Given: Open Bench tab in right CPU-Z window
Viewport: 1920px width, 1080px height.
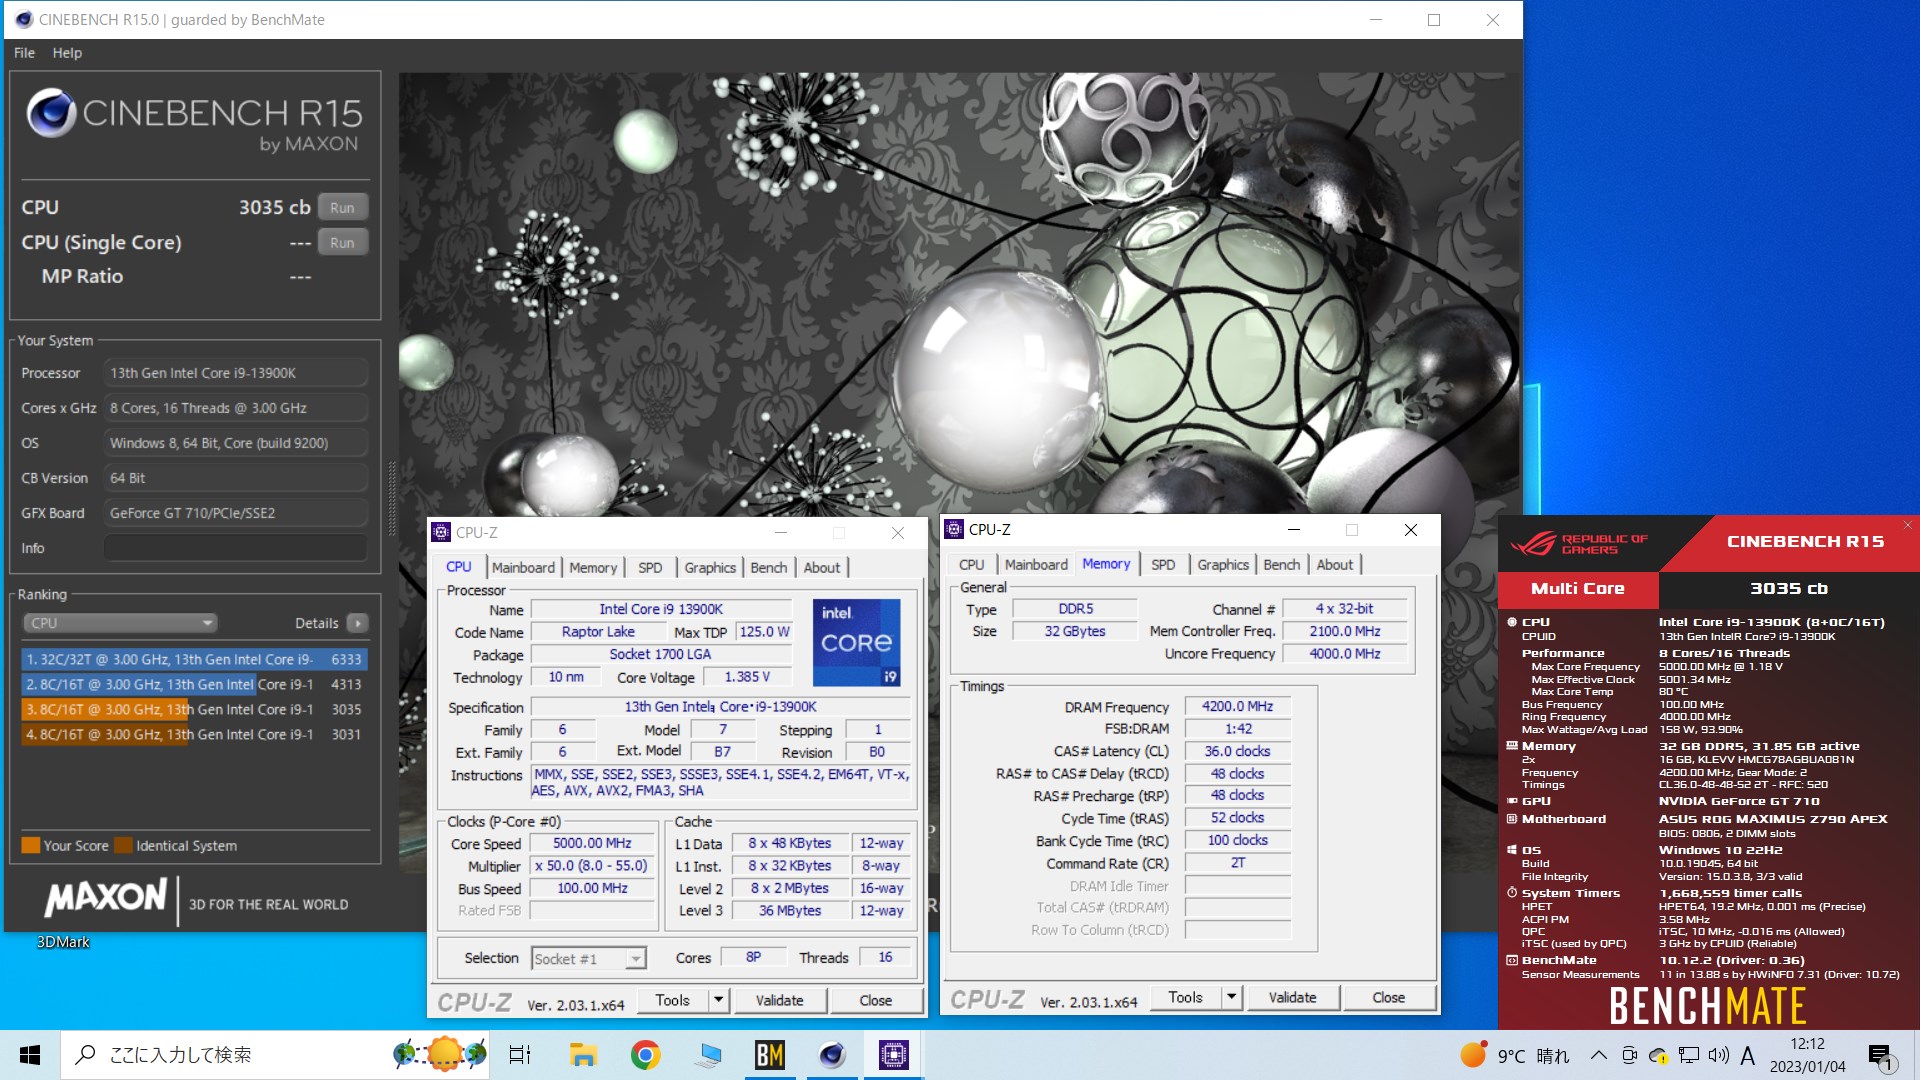Looking at the screenshot, I should [1282, 564].
